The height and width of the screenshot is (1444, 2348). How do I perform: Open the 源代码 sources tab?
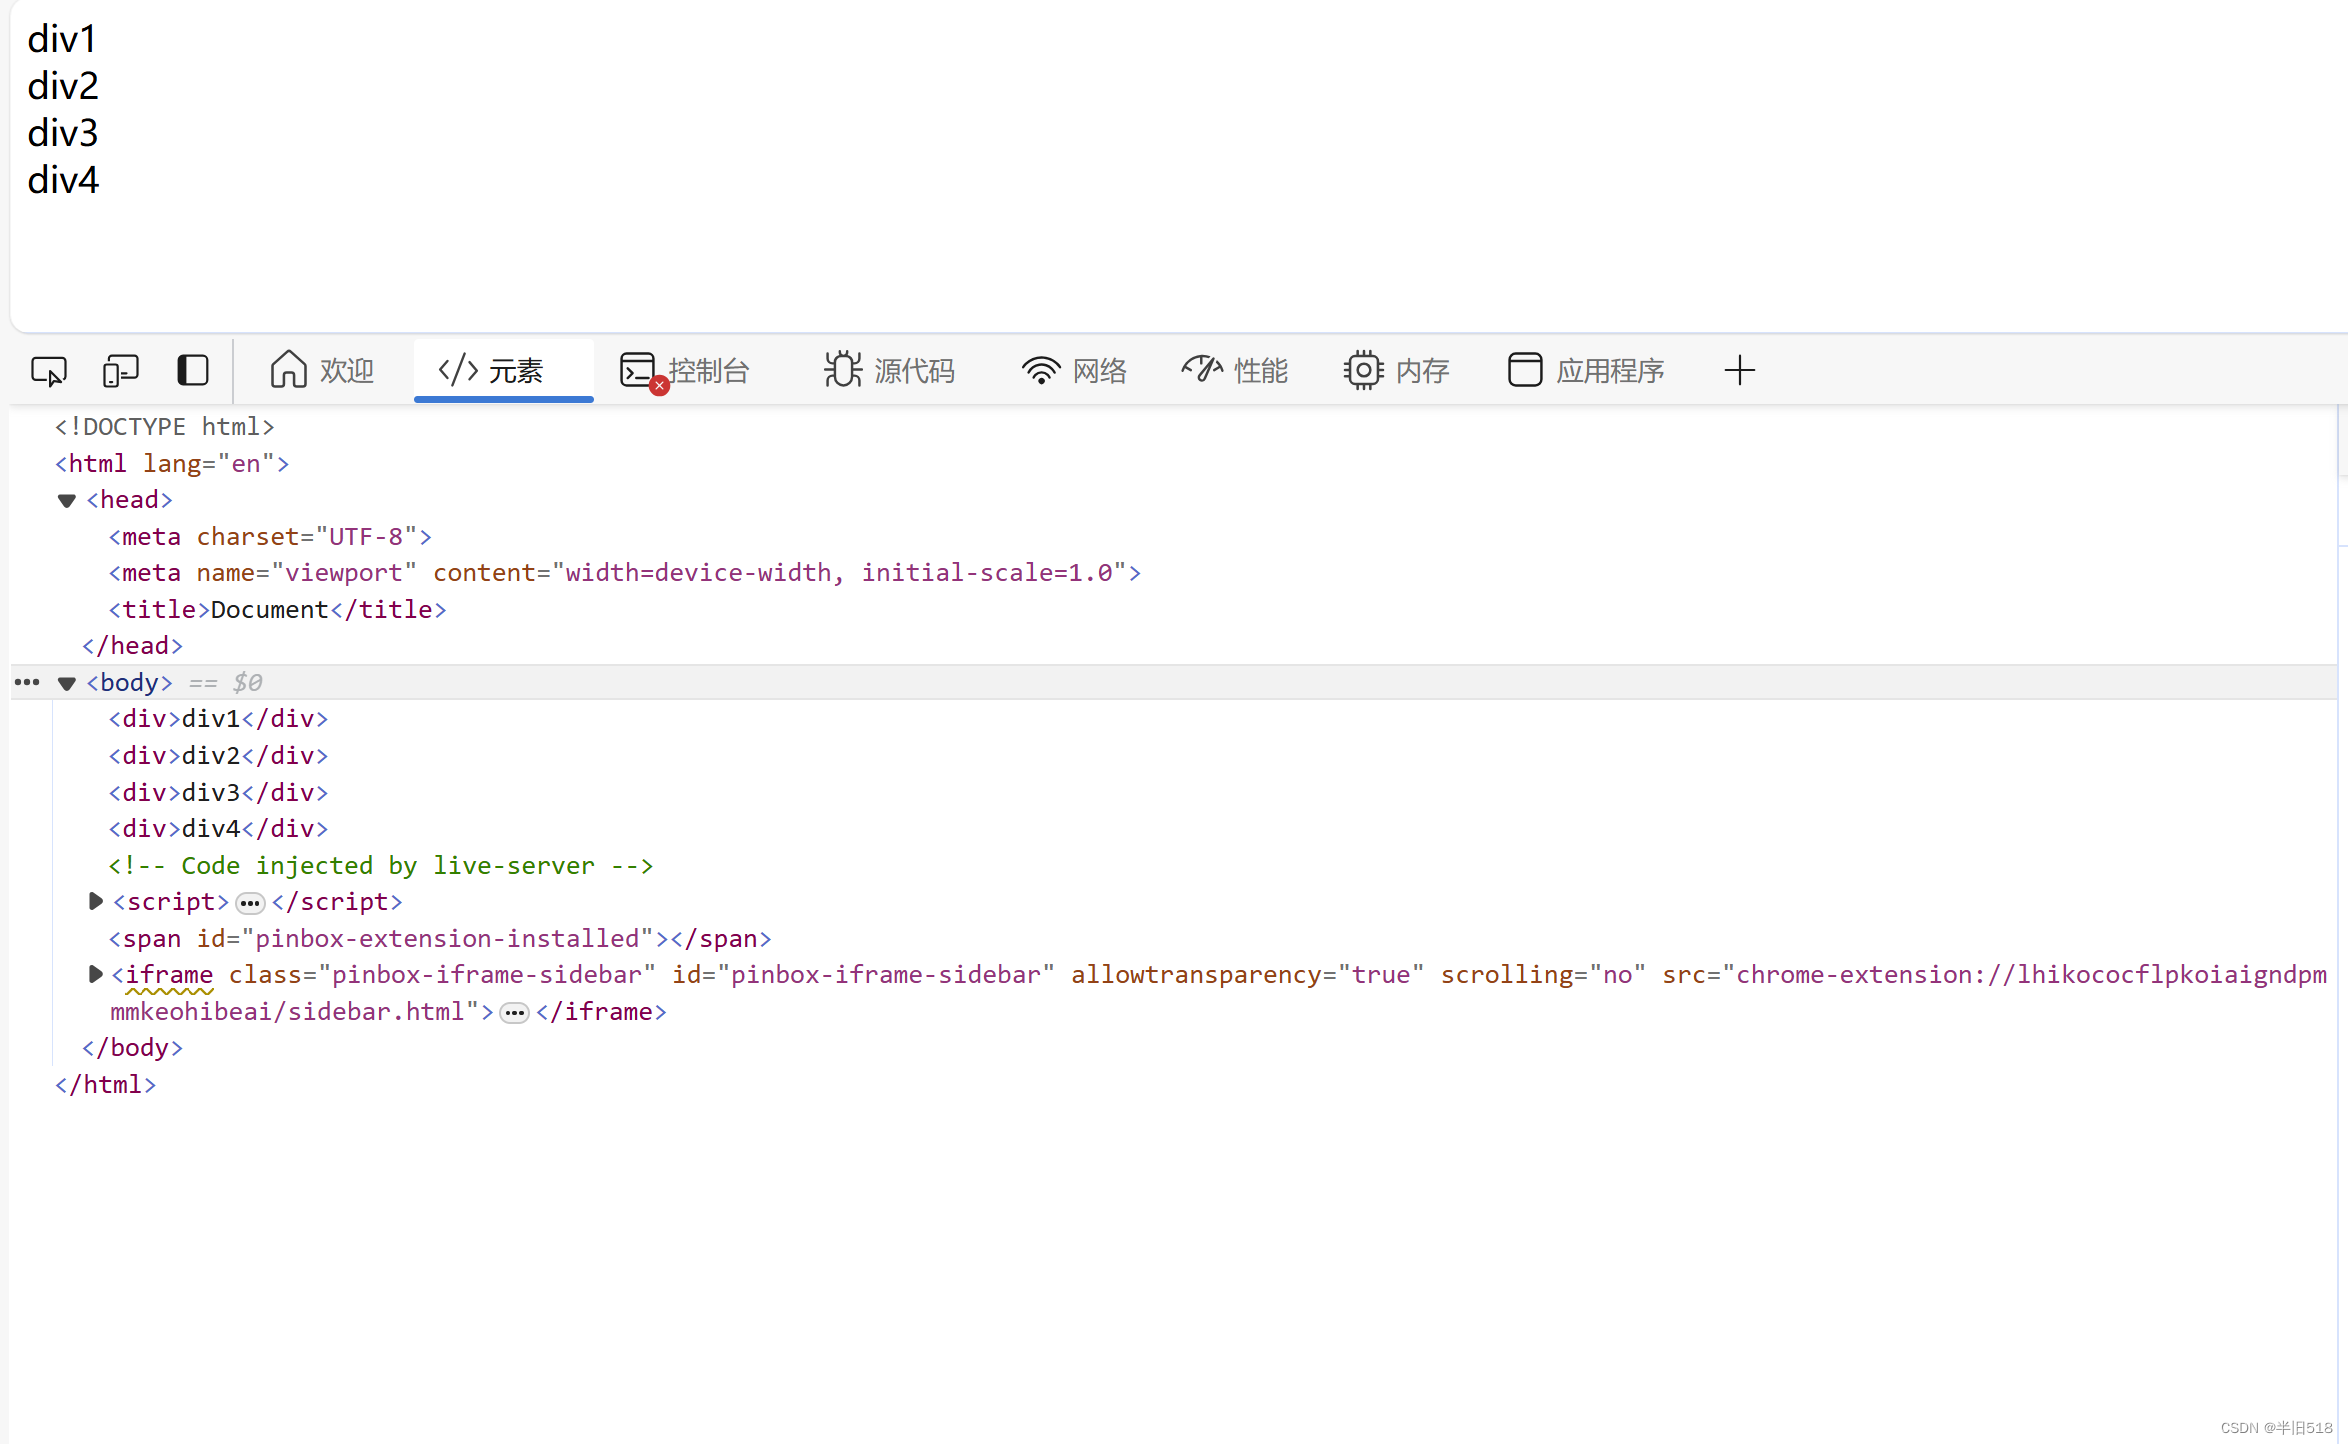(x=889, y=371)
